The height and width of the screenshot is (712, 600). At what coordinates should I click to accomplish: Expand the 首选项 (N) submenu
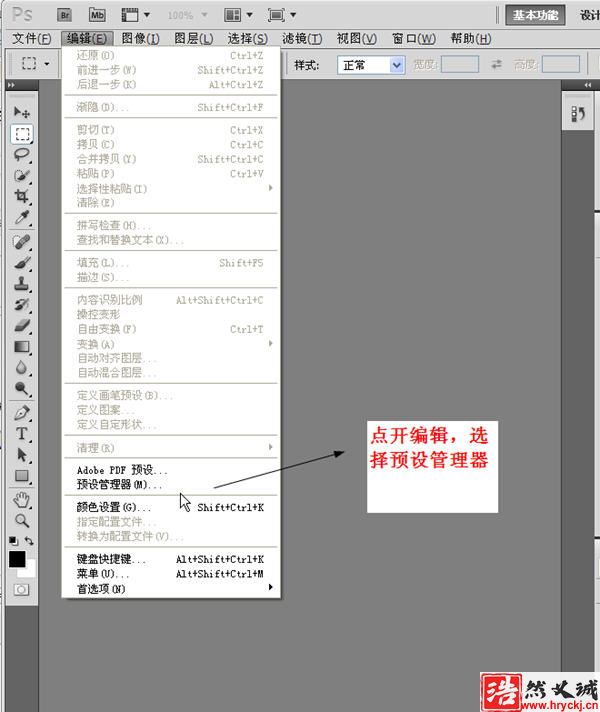point(171,588)
